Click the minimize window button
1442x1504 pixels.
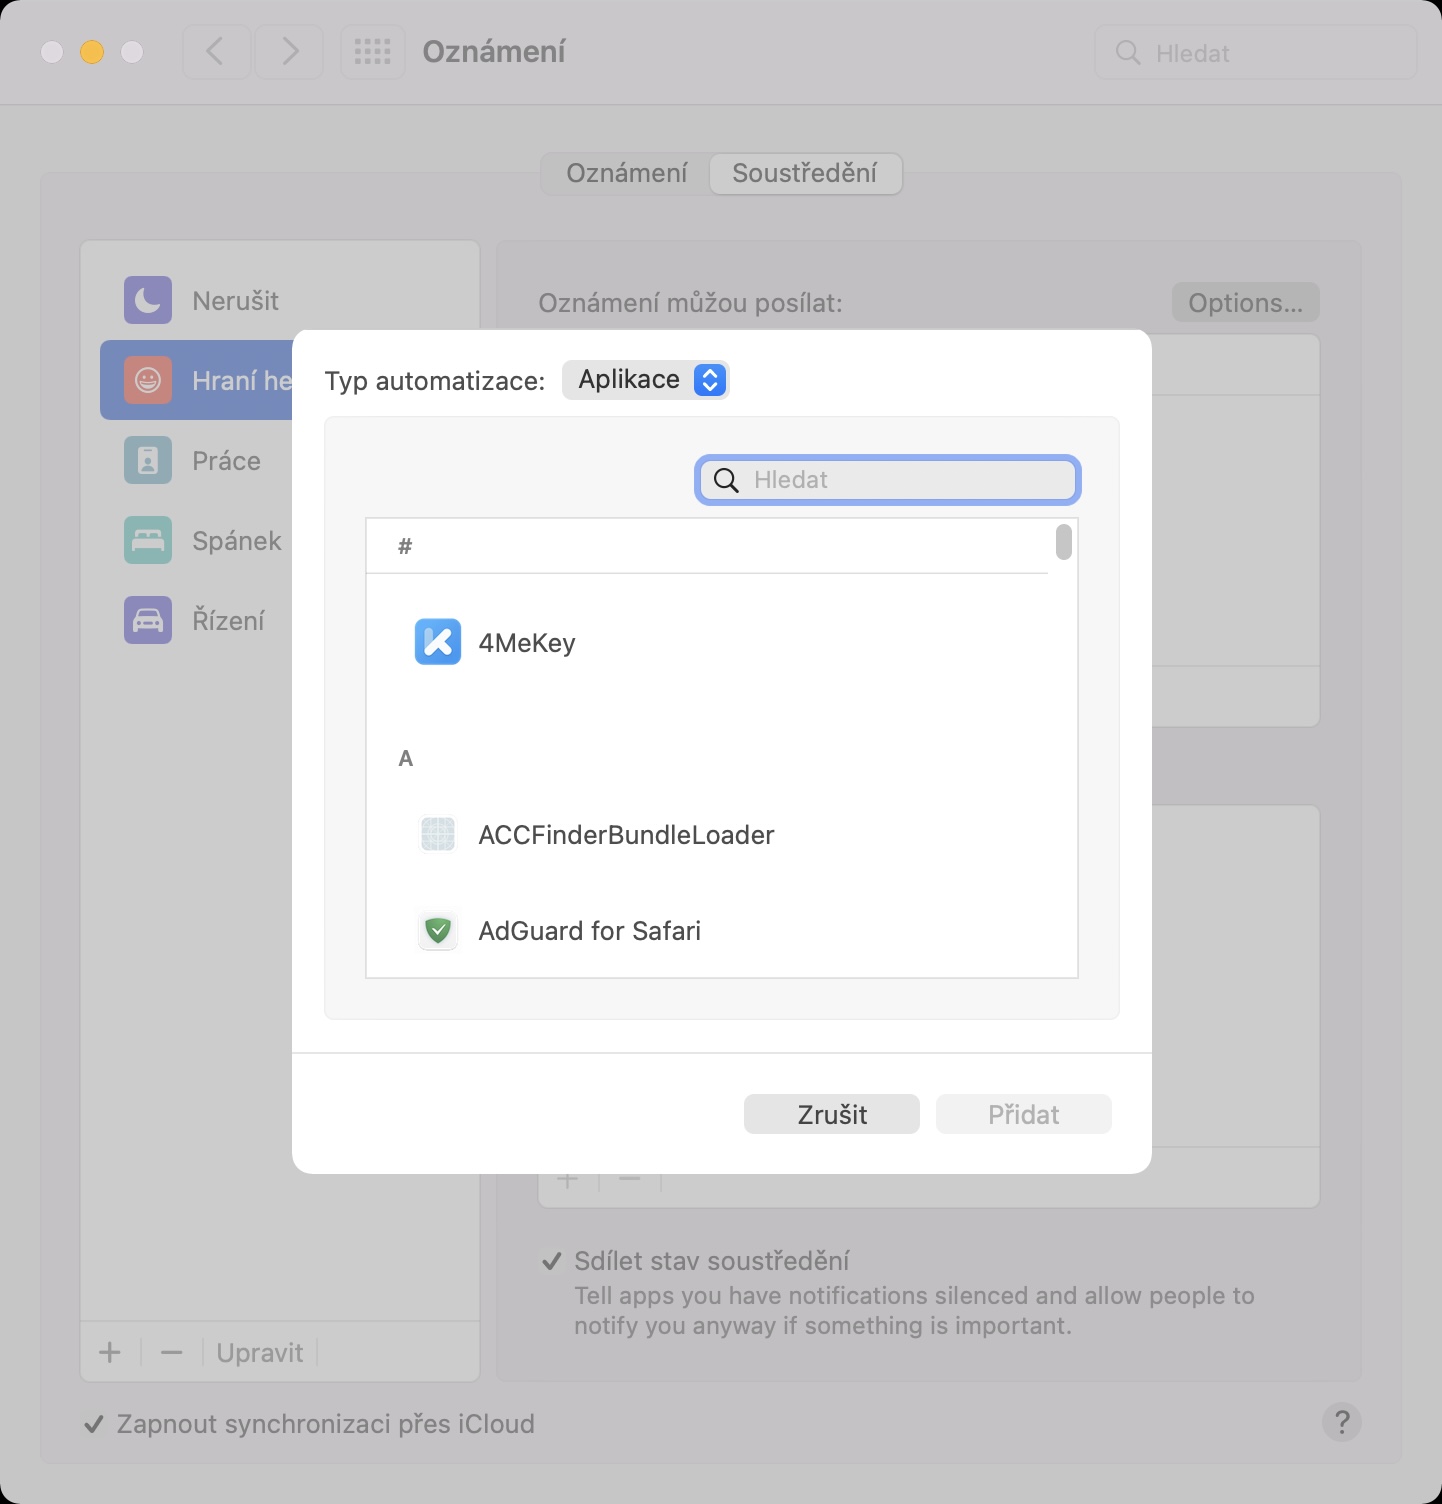[92, 52]
